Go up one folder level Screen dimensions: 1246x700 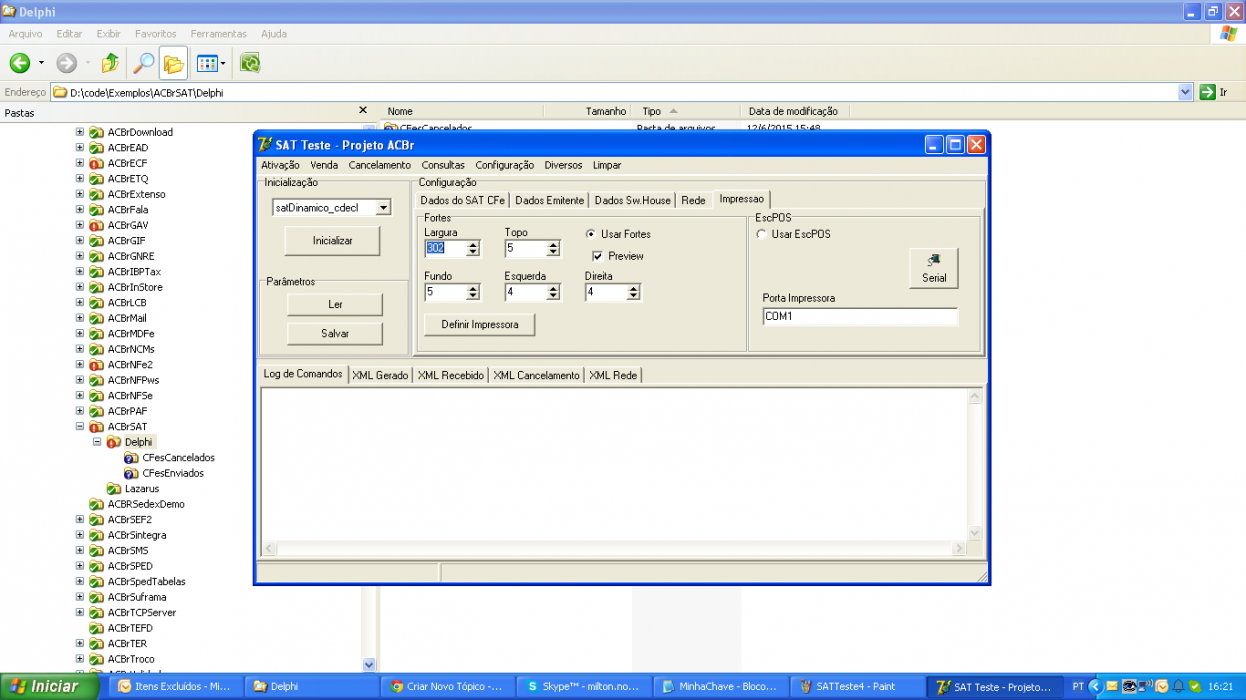110,63
